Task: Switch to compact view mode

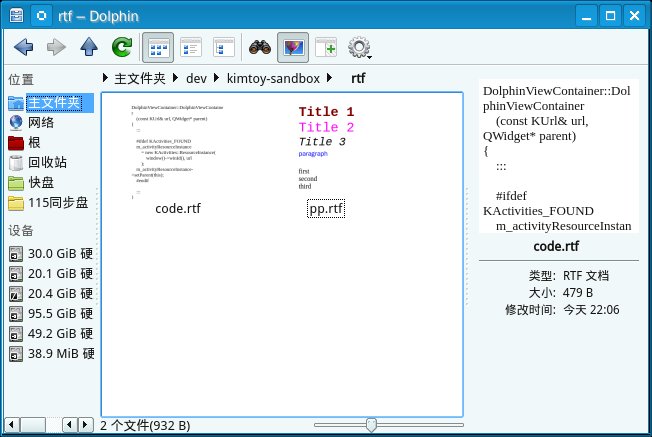Action: pos(191,47)
